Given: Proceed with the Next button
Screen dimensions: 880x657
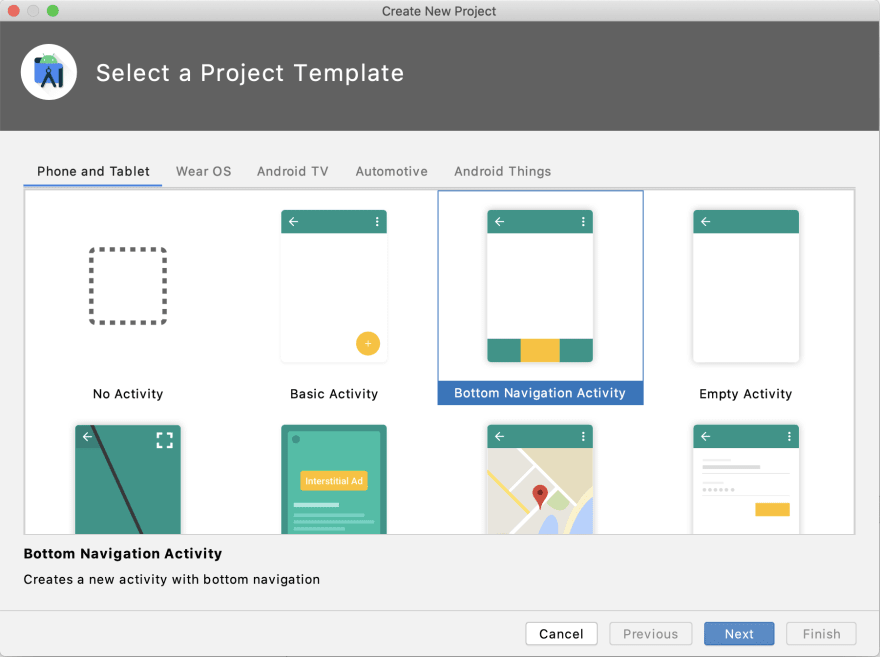Looking at the screenshot, I should pos(739,634).
